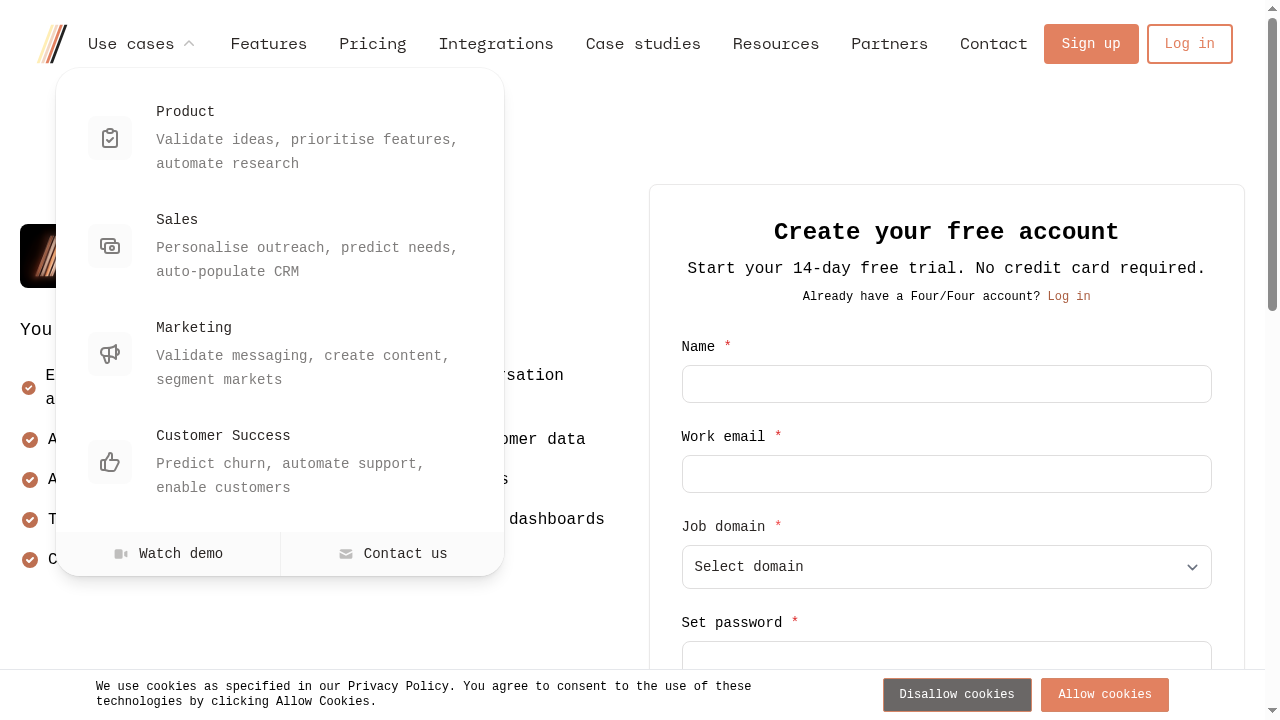Select the Product use case title

[185, 112]
